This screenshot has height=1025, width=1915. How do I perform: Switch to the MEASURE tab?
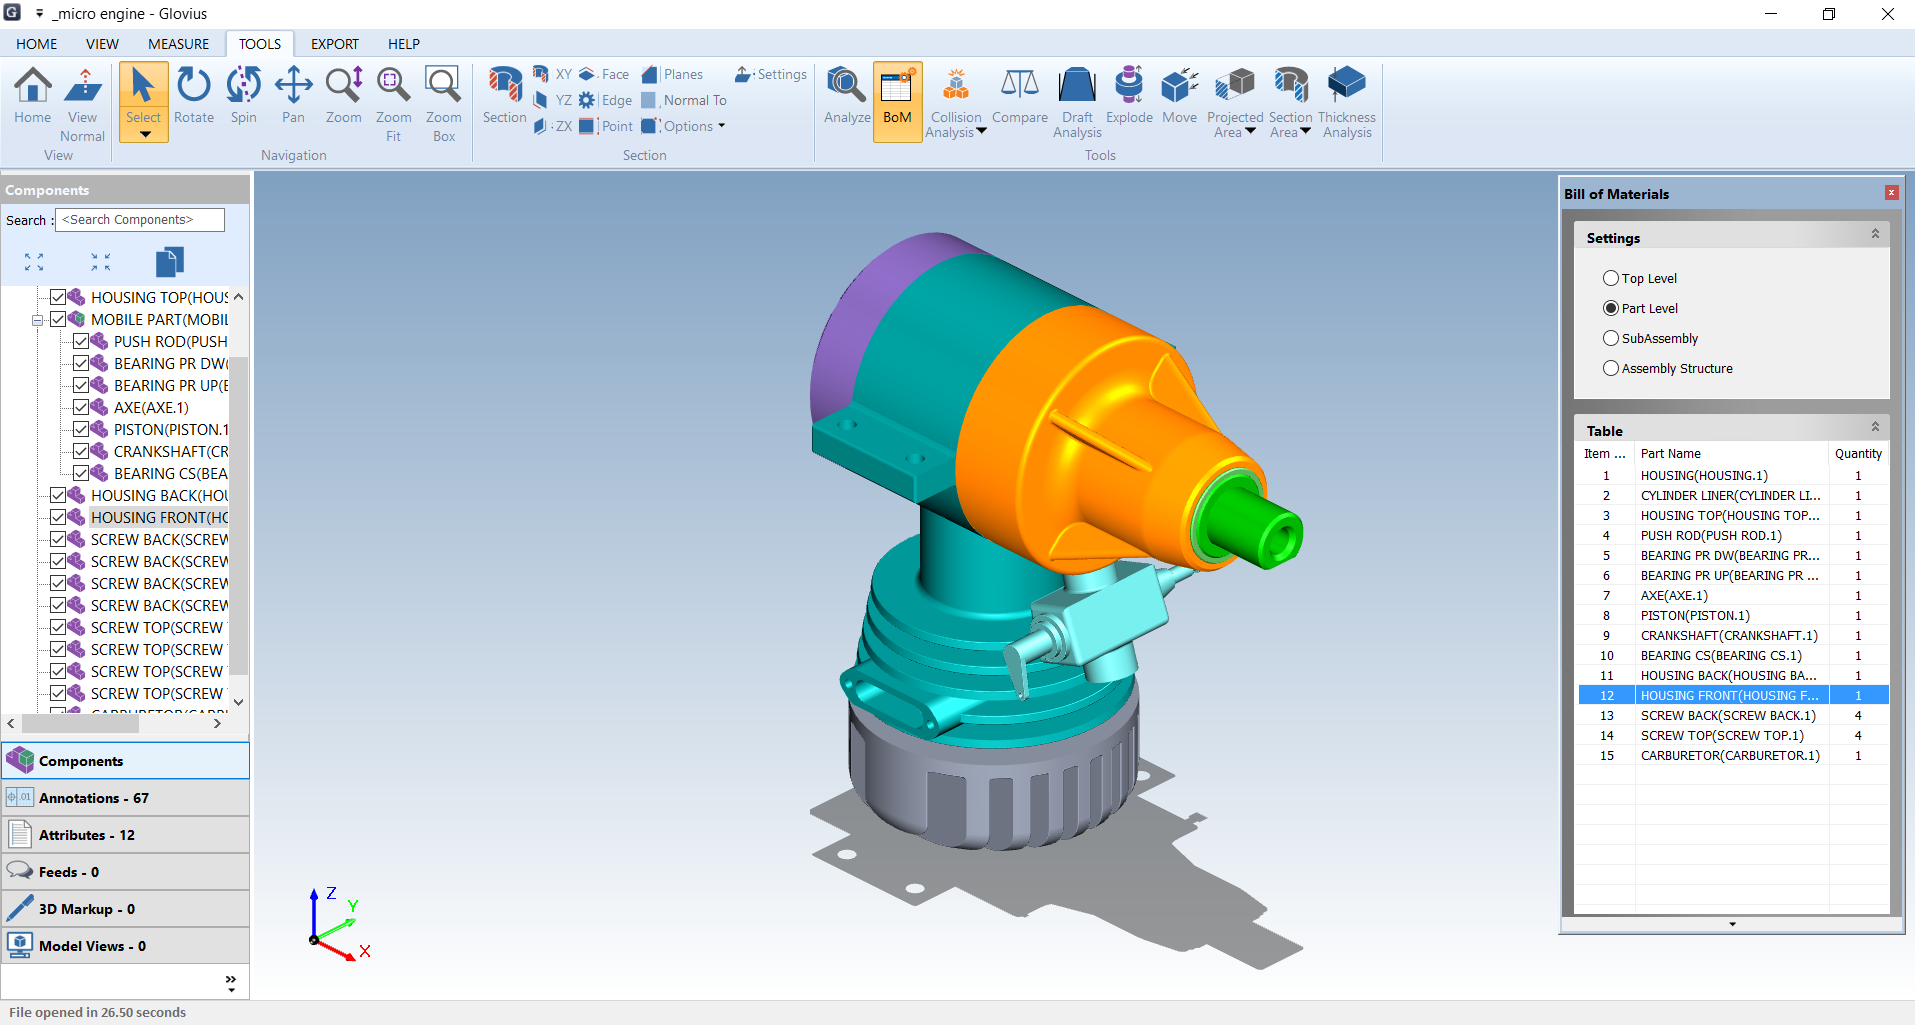[178, 44]
